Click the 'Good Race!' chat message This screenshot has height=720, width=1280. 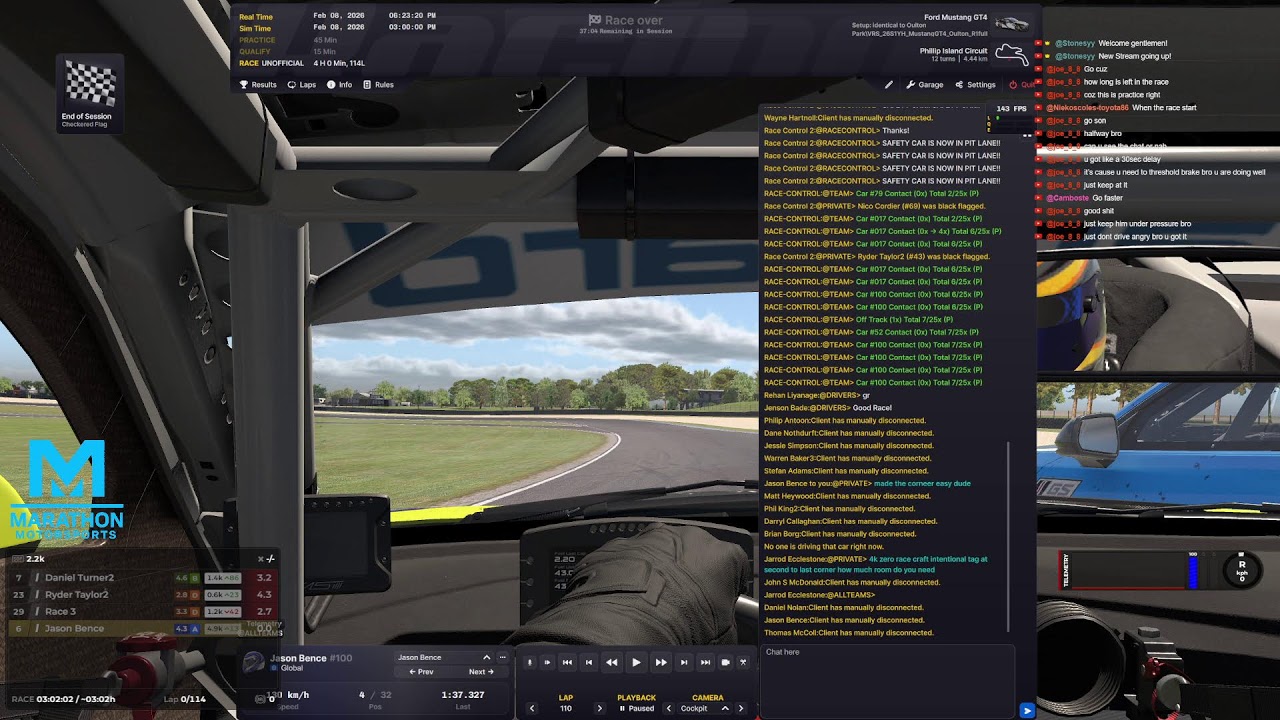pyautogui.click(x=872, y=408)
